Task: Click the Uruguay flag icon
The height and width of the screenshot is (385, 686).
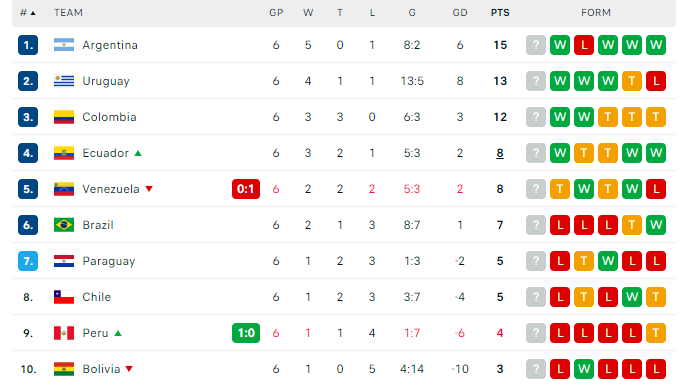Action: tap(64, 81)
